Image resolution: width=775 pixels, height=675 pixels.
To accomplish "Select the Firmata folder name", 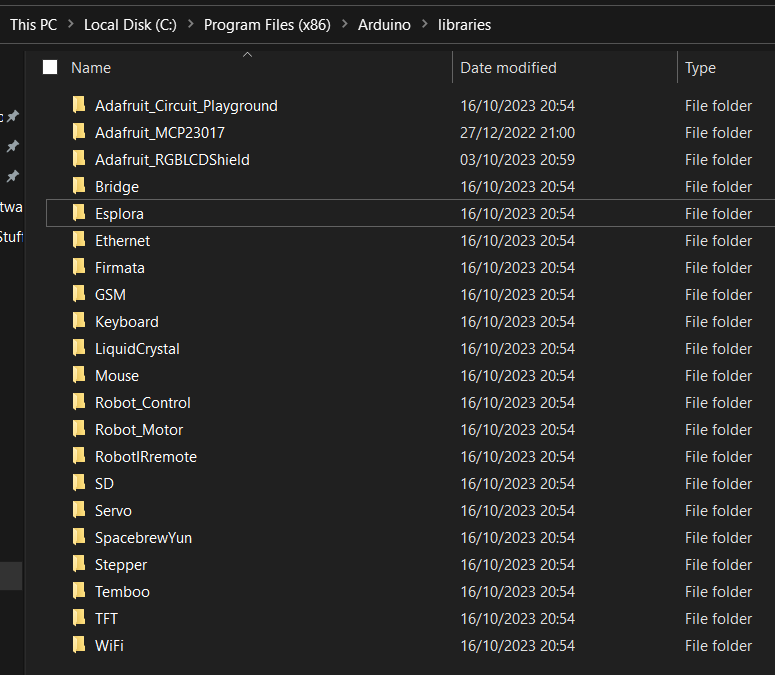I will (x=120, y=268).
